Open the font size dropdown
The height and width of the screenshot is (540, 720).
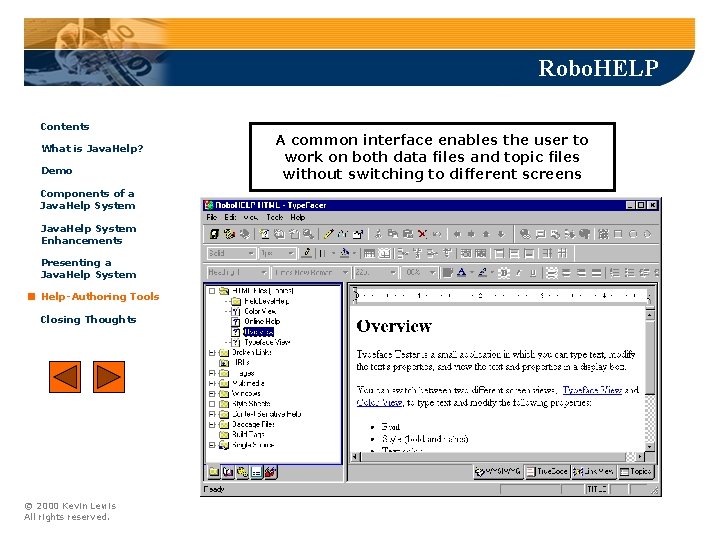(393, 273)
